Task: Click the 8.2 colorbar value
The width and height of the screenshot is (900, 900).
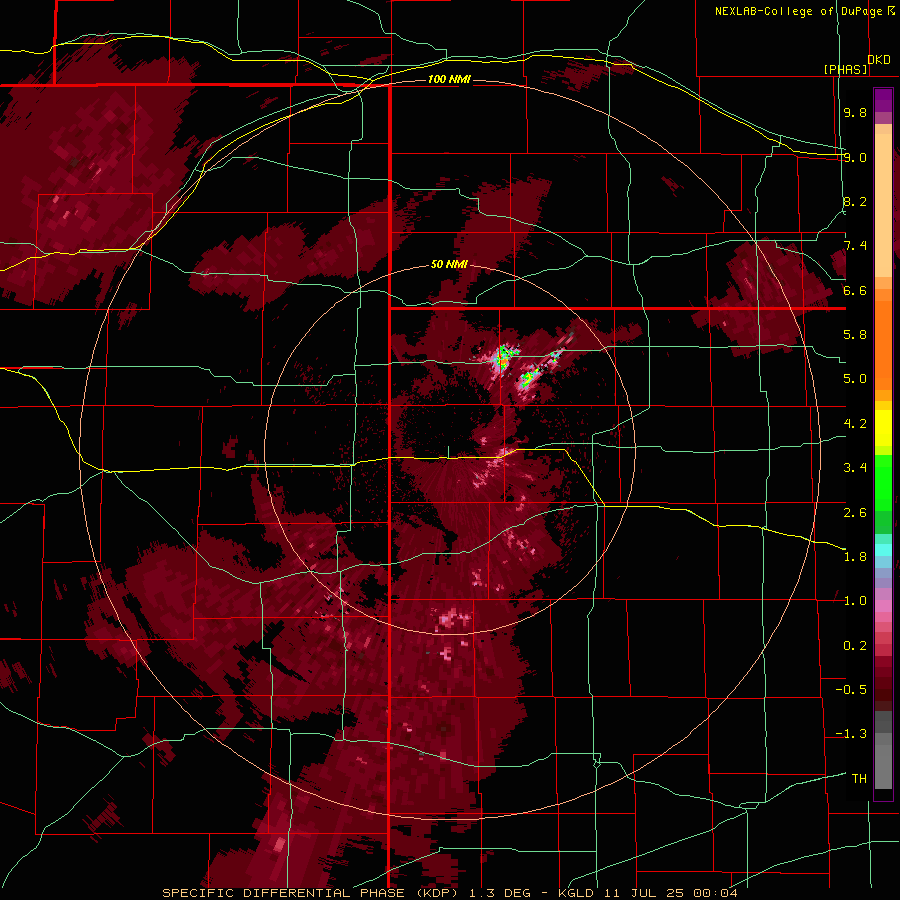Action: [x=855, y=201]
